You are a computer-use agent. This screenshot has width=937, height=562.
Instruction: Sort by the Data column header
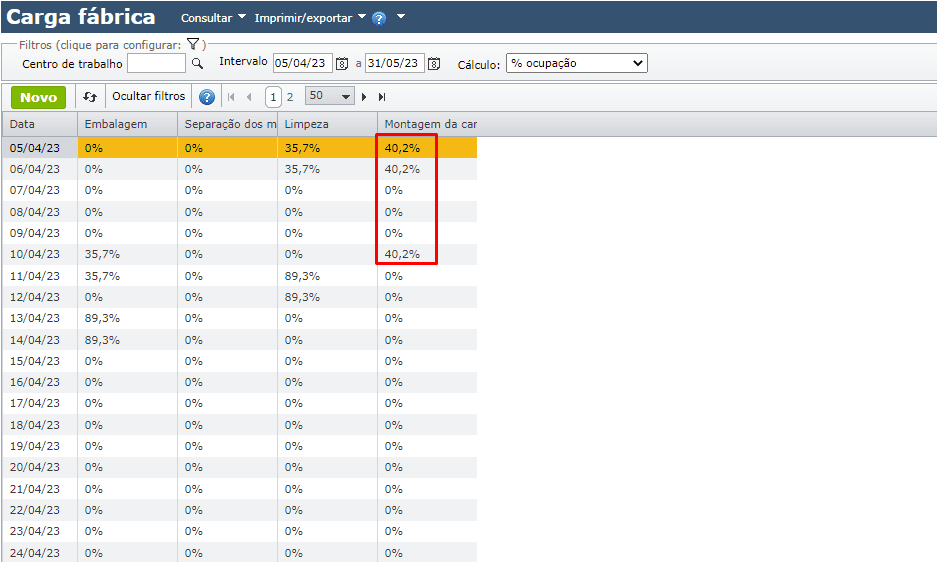pos(39,124)
